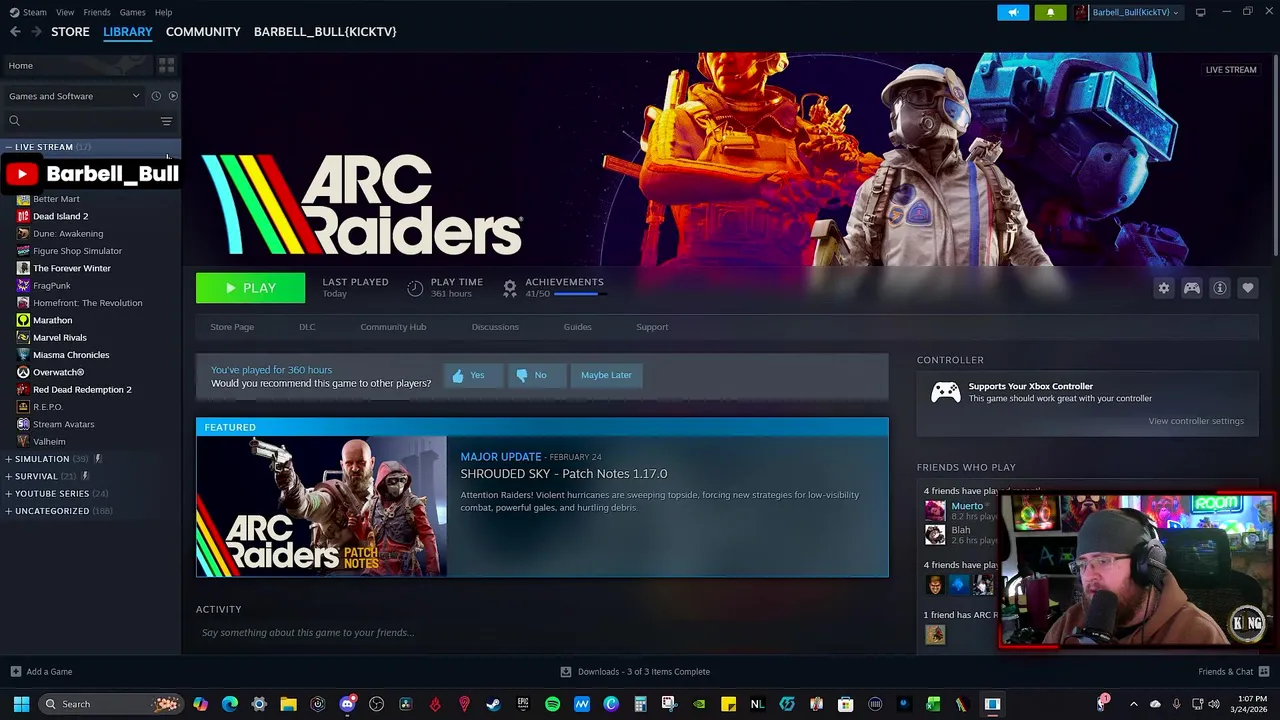Open Discord from the taskbar
Image resolution: width=1280 pixels, height=720 pixels.
pos(347,704)
